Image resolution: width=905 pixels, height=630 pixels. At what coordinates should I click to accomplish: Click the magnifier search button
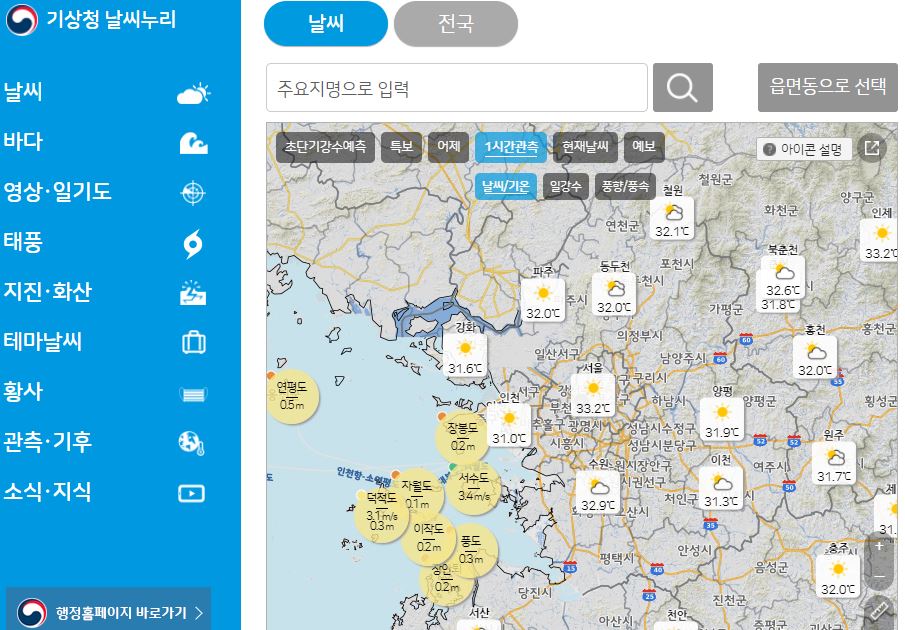point(683,88)
